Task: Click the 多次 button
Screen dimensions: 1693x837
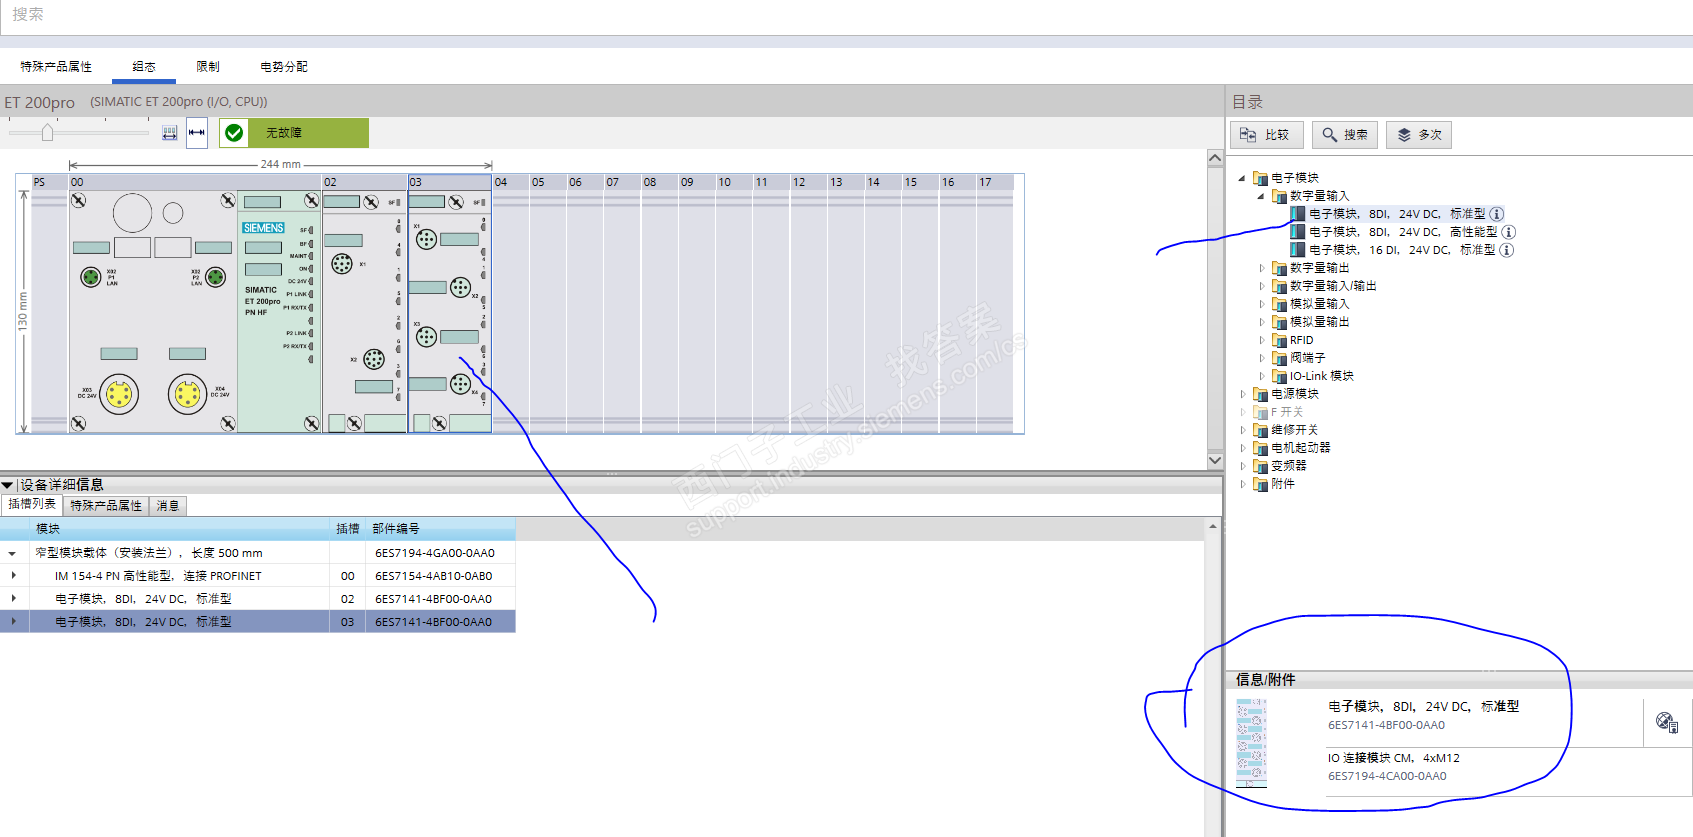Action: click(x=1419, y=135)
